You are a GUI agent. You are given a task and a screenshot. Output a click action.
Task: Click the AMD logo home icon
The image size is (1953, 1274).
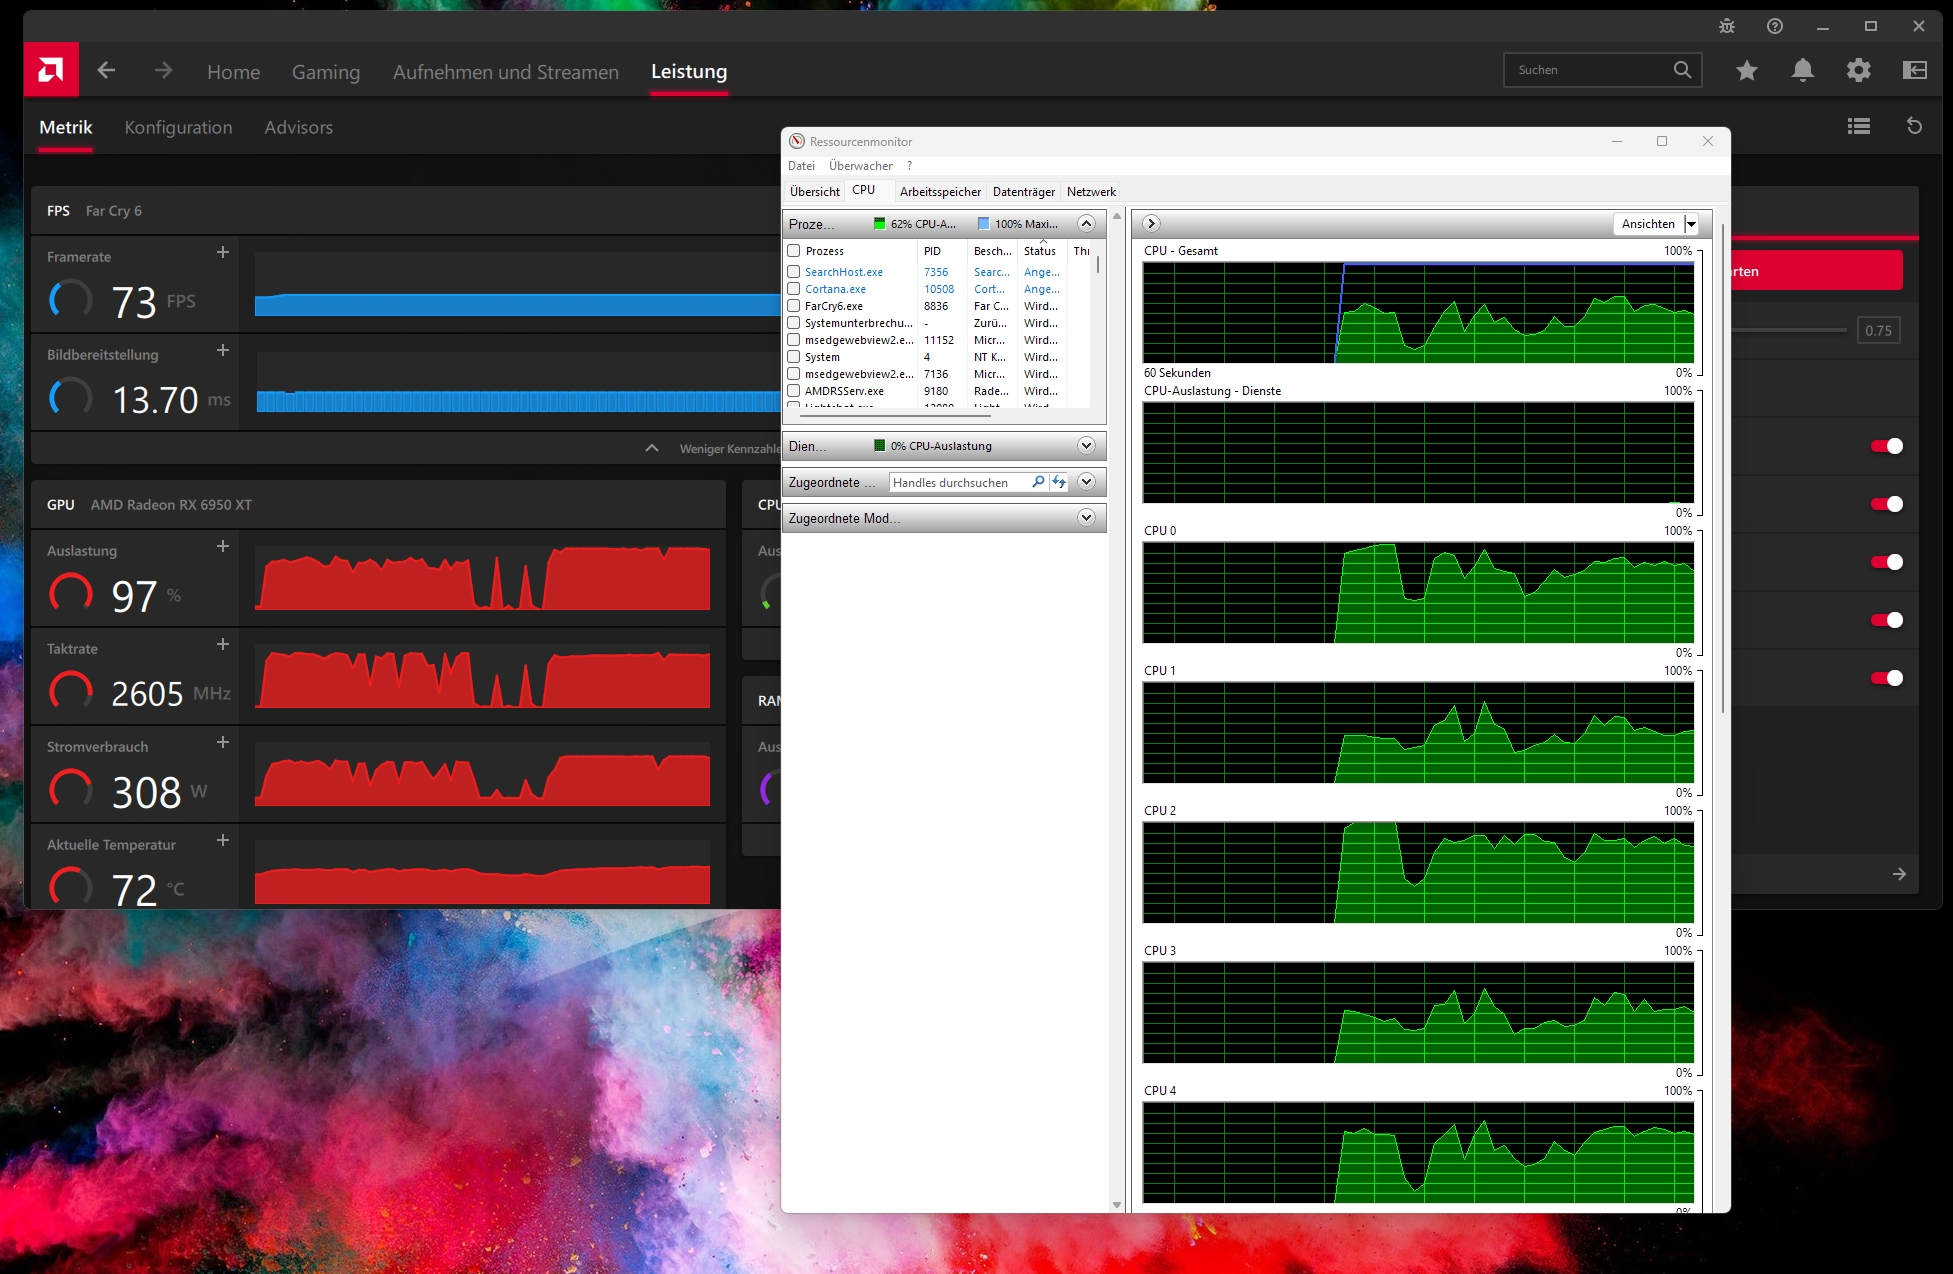(51, 70)
